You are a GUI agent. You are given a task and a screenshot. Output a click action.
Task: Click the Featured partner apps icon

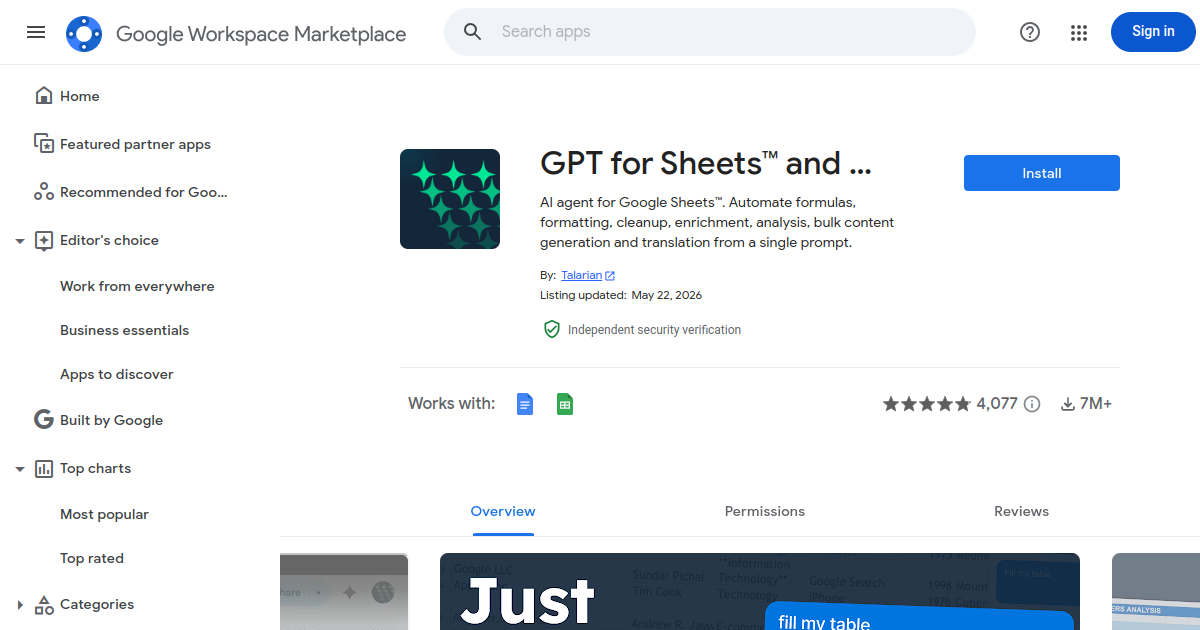coord(44,144)
